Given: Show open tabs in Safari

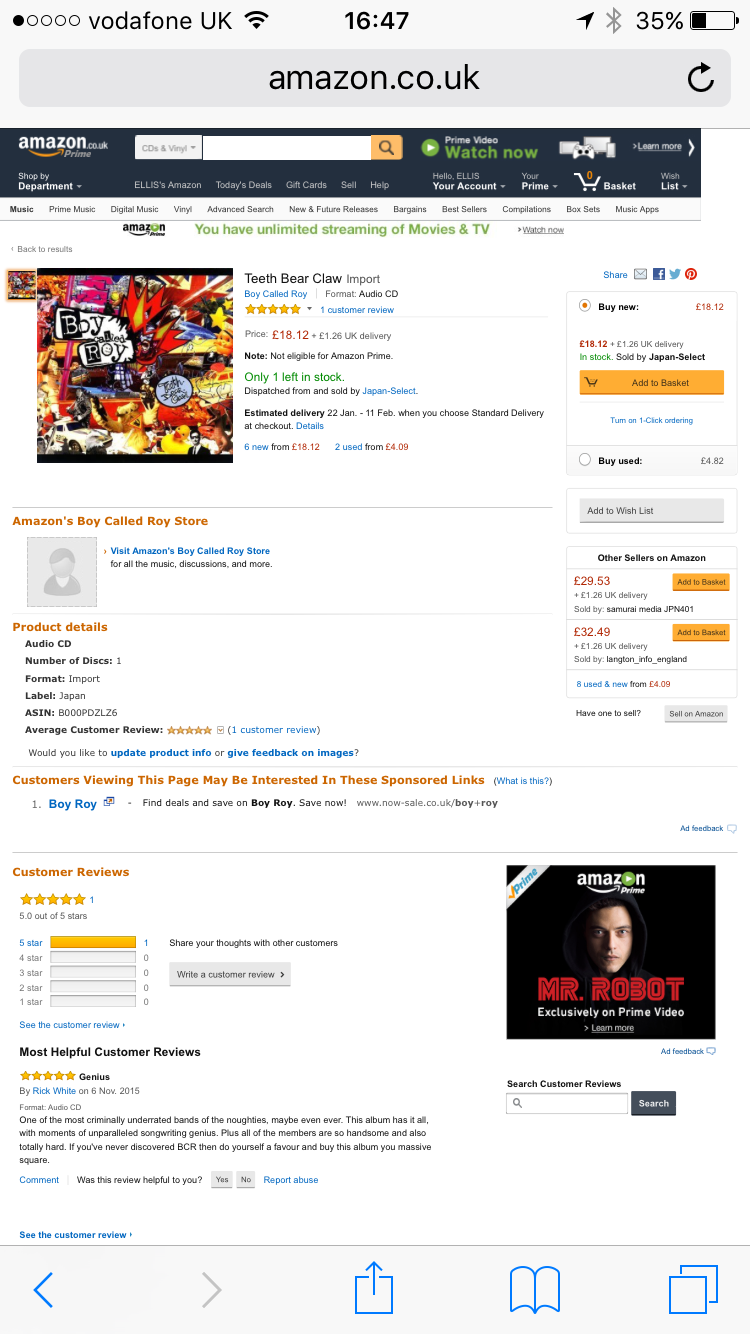Looking at the screenshot, I should 694,1289.
